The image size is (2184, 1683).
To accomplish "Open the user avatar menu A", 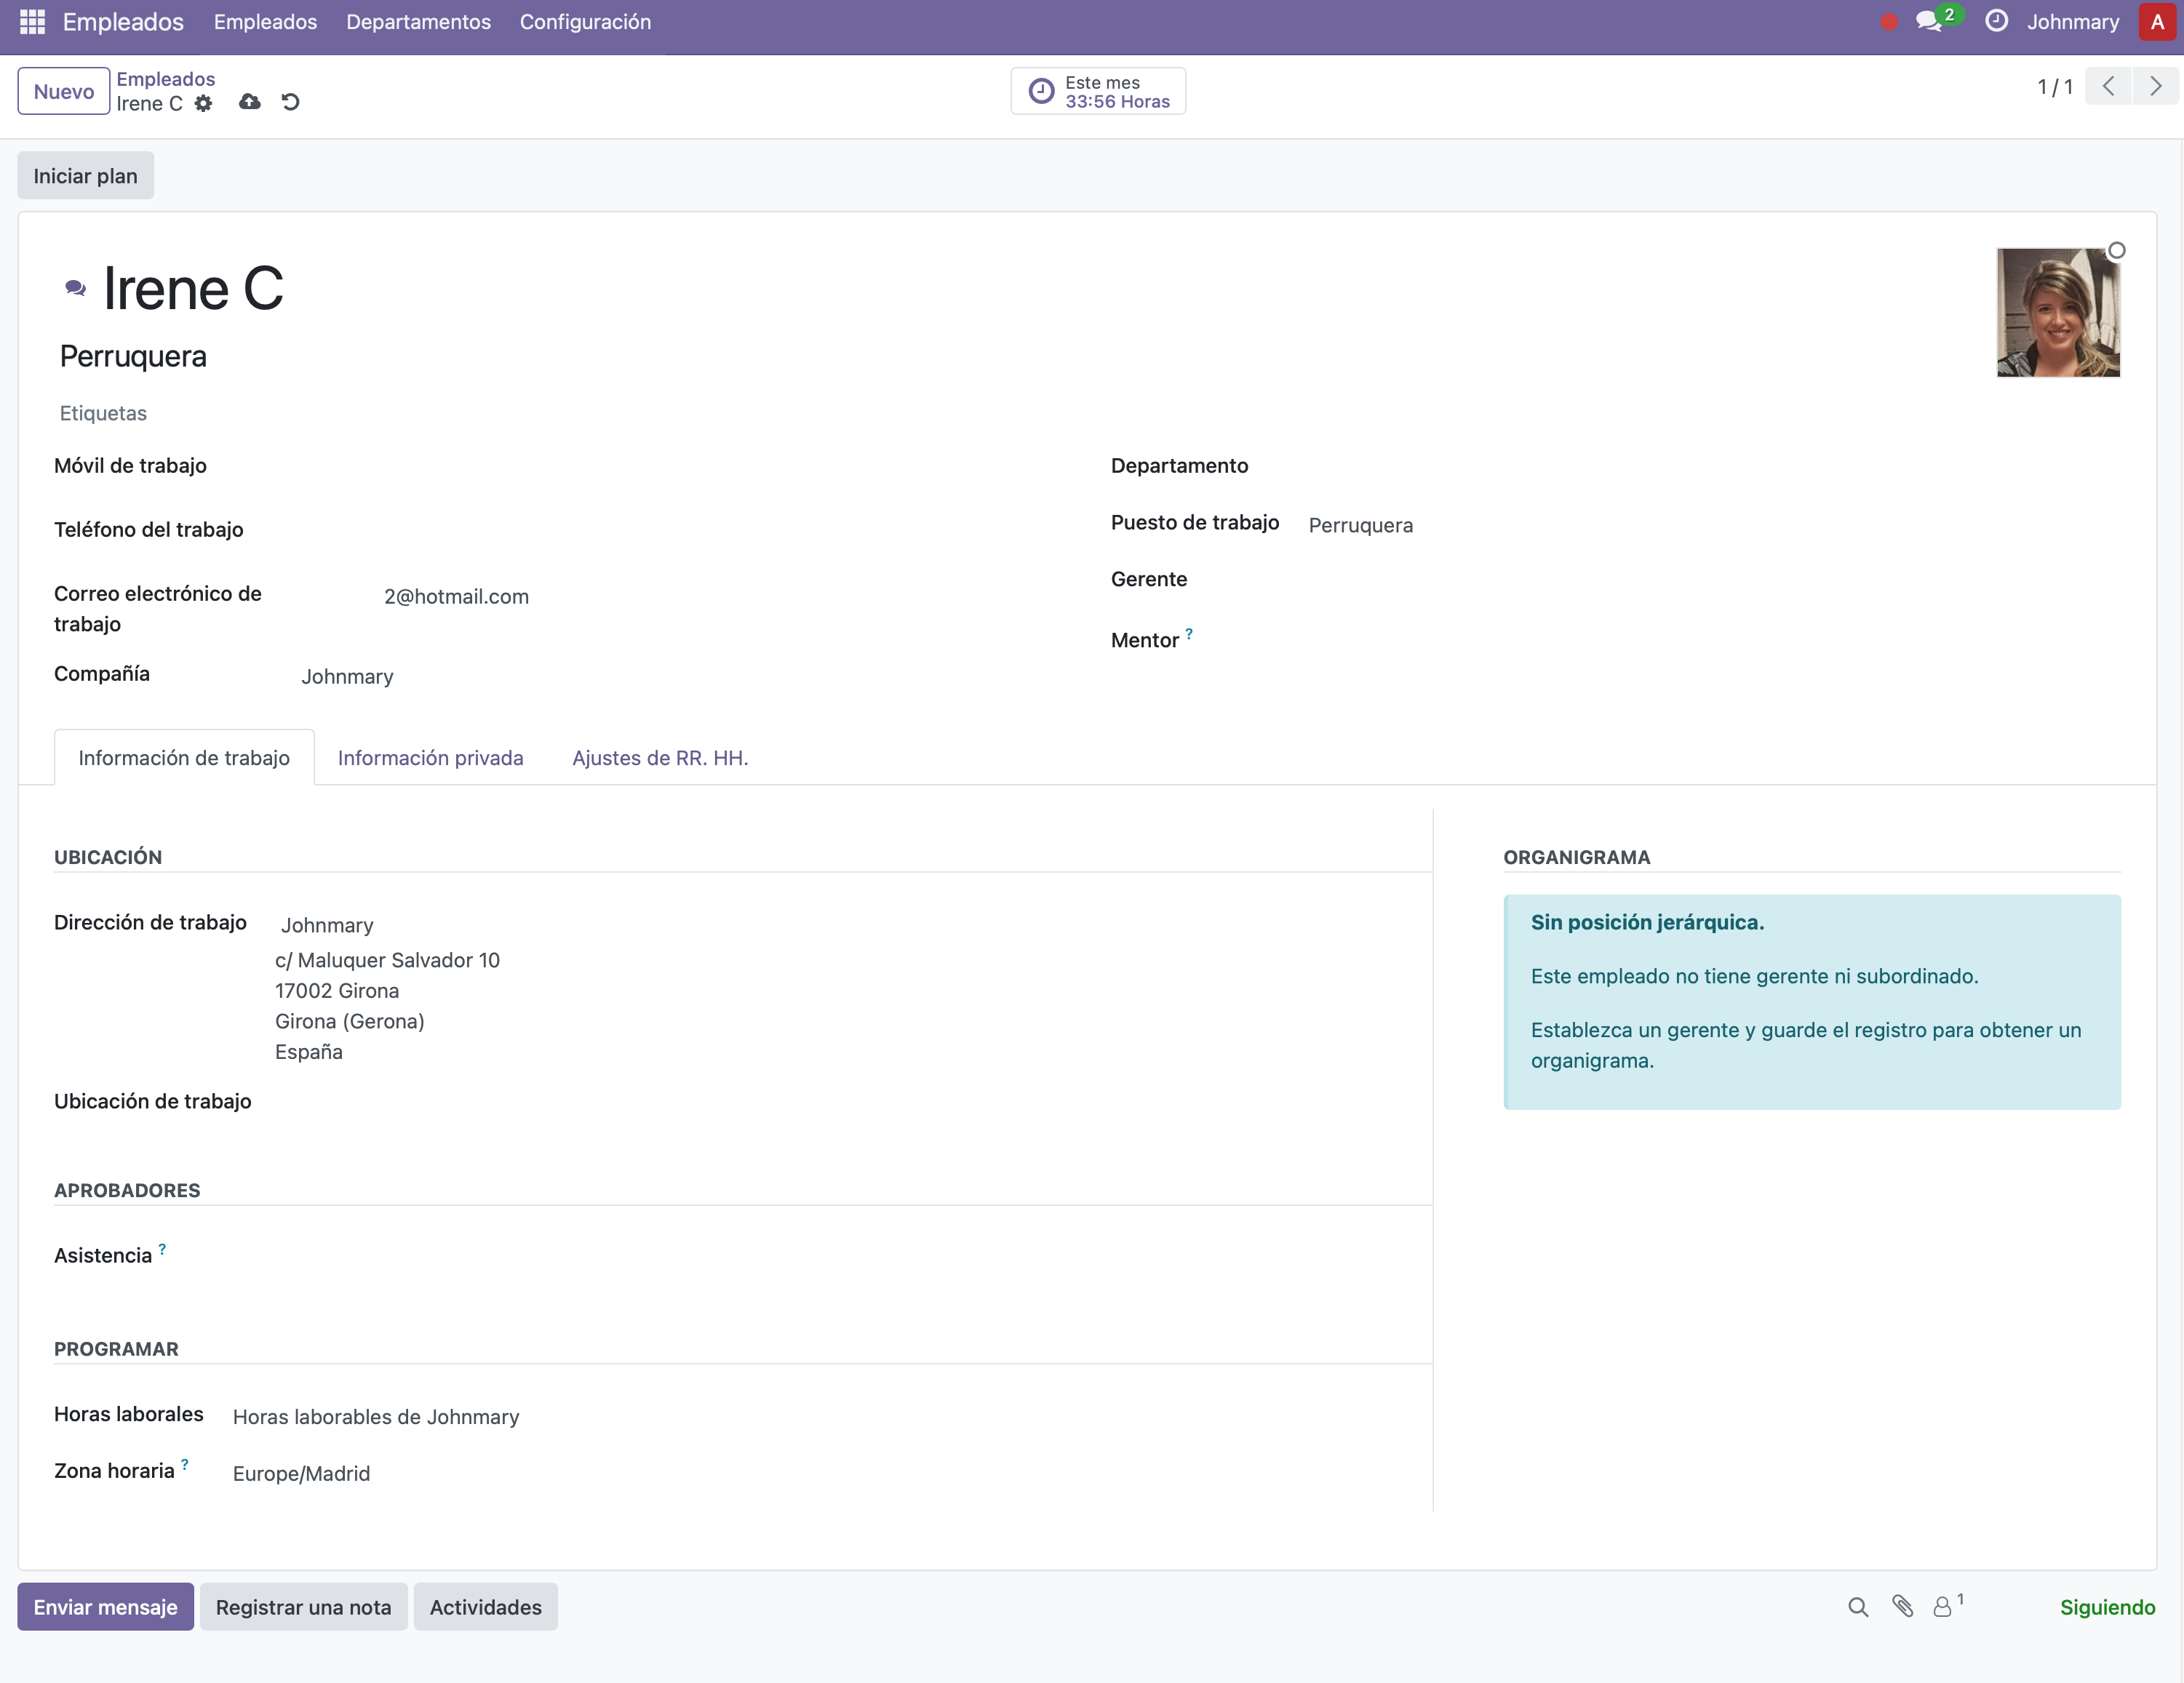I will point(2157,22).
